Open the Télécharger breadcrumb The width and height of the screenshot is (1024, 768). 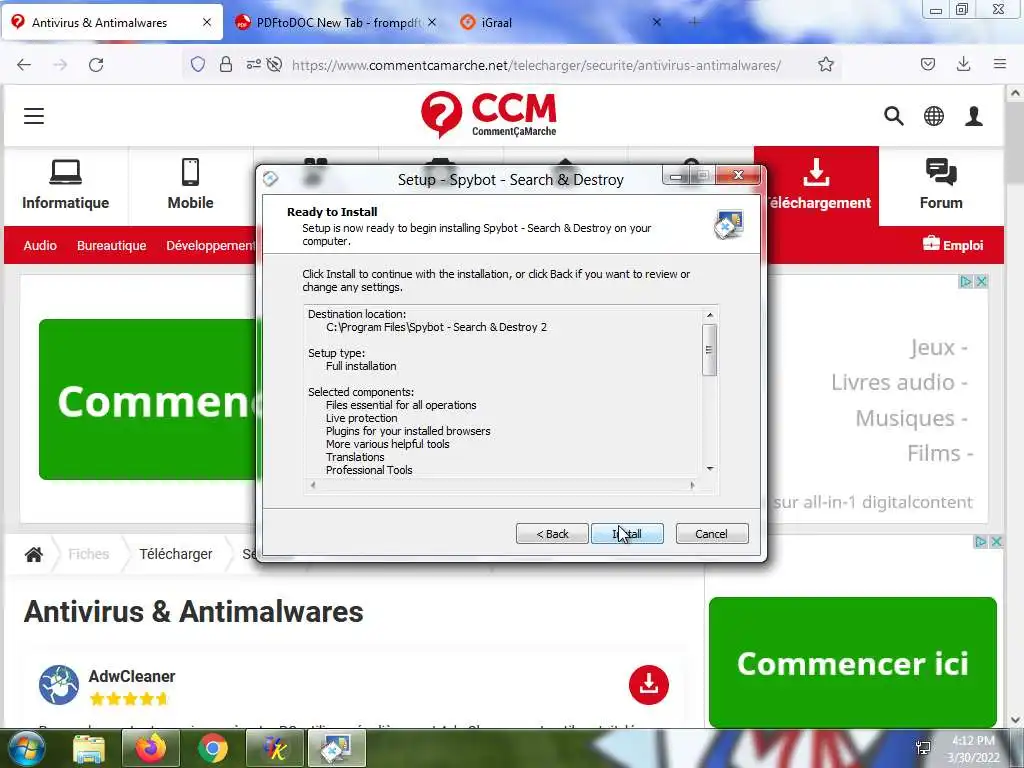click(x=176, y=554)
